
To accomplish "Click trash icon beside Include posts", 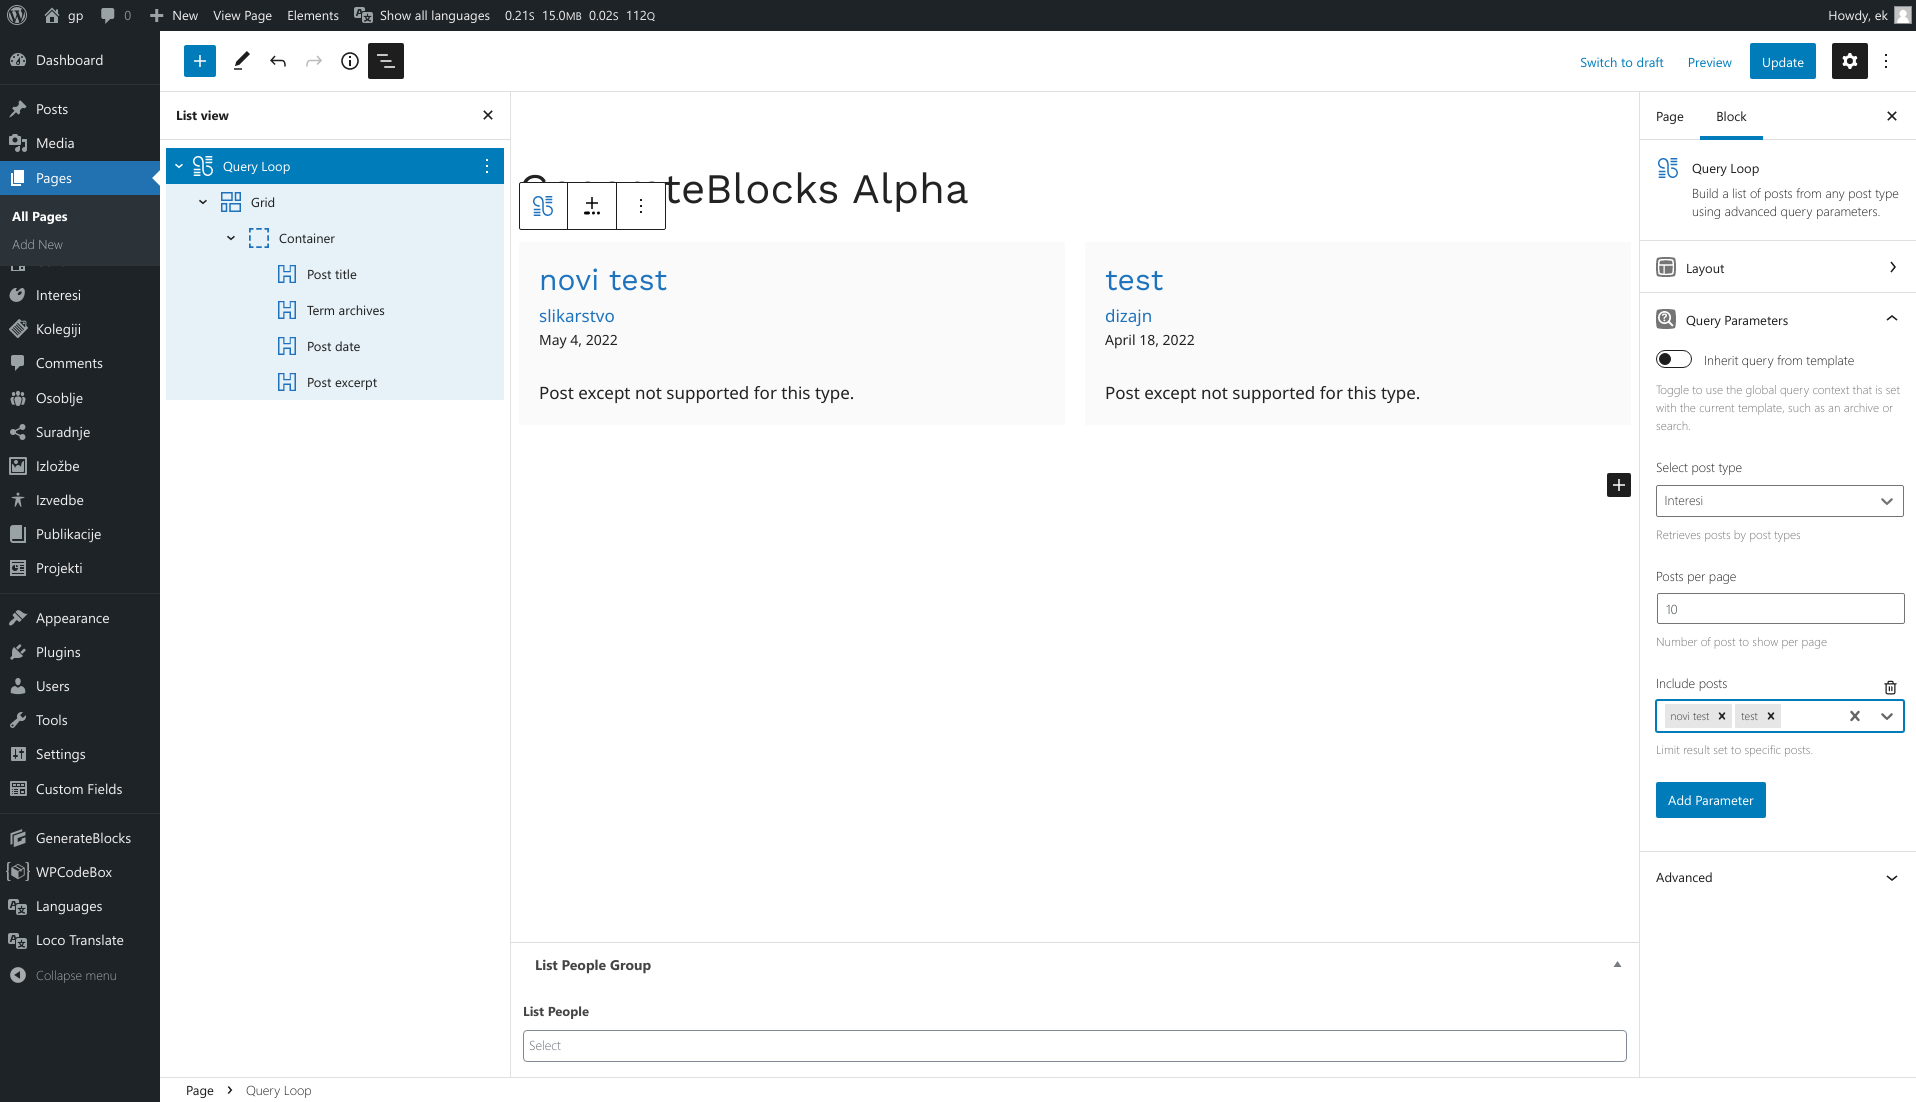I will (x=1890, y=687).
